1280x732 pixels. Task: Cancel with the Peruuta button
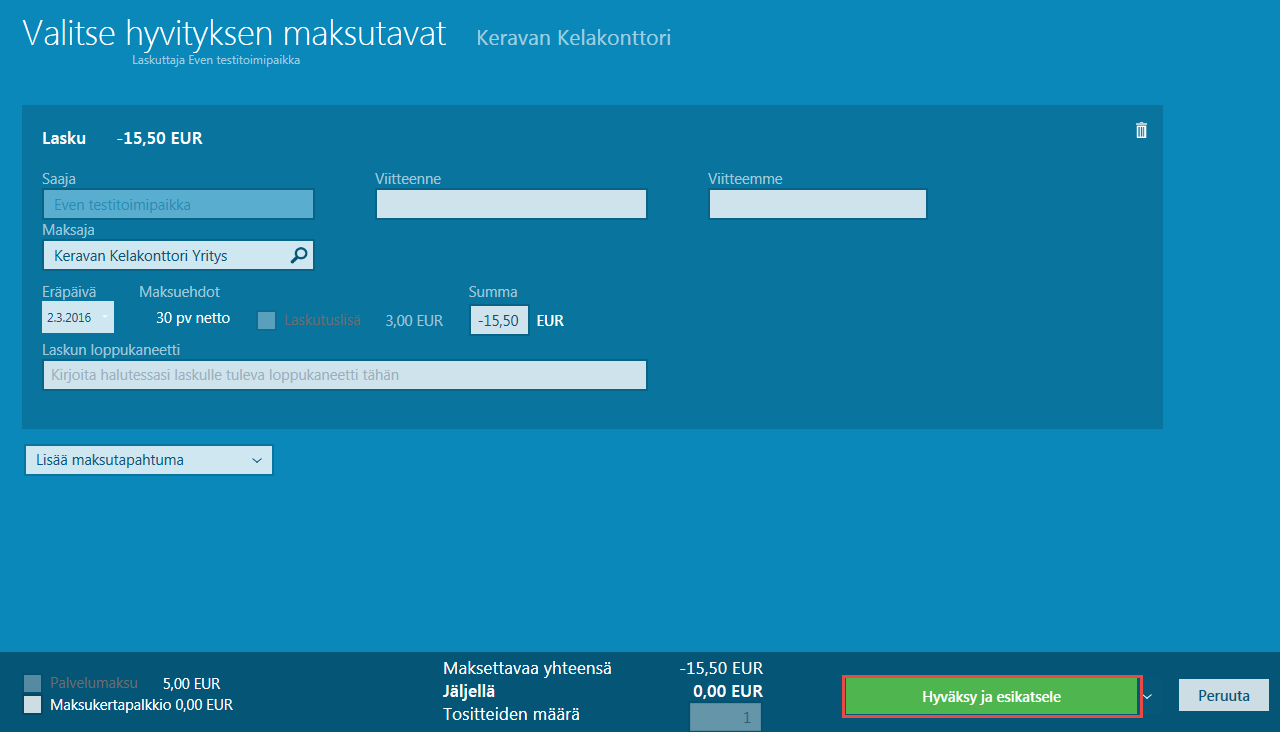coord(1223,696)
